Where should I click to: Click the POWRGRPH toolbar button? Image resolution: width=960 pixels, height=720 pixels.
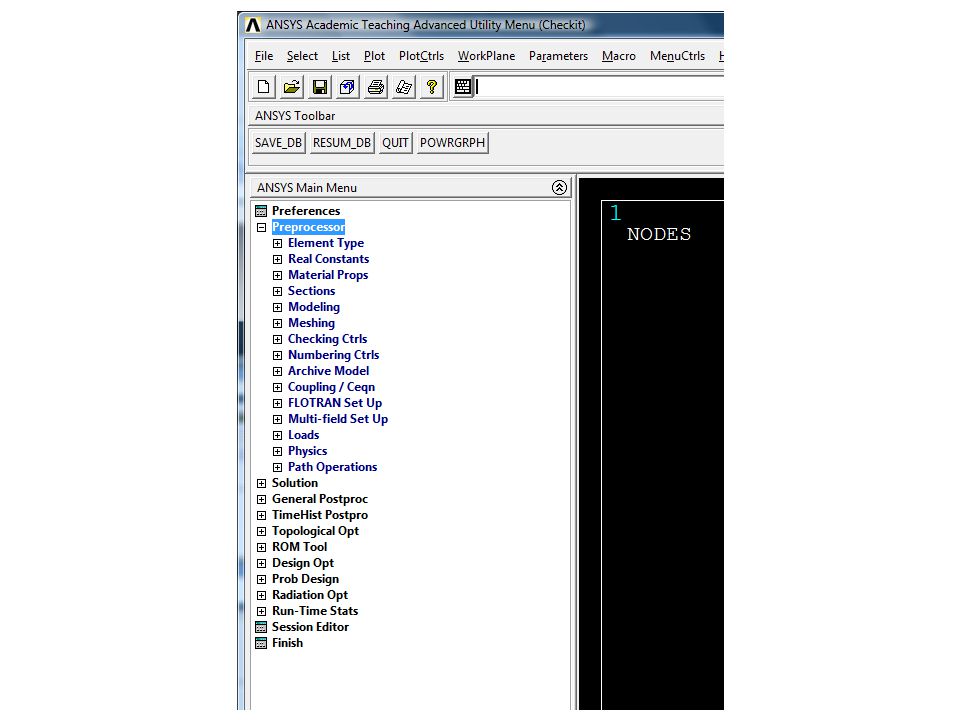452,143
